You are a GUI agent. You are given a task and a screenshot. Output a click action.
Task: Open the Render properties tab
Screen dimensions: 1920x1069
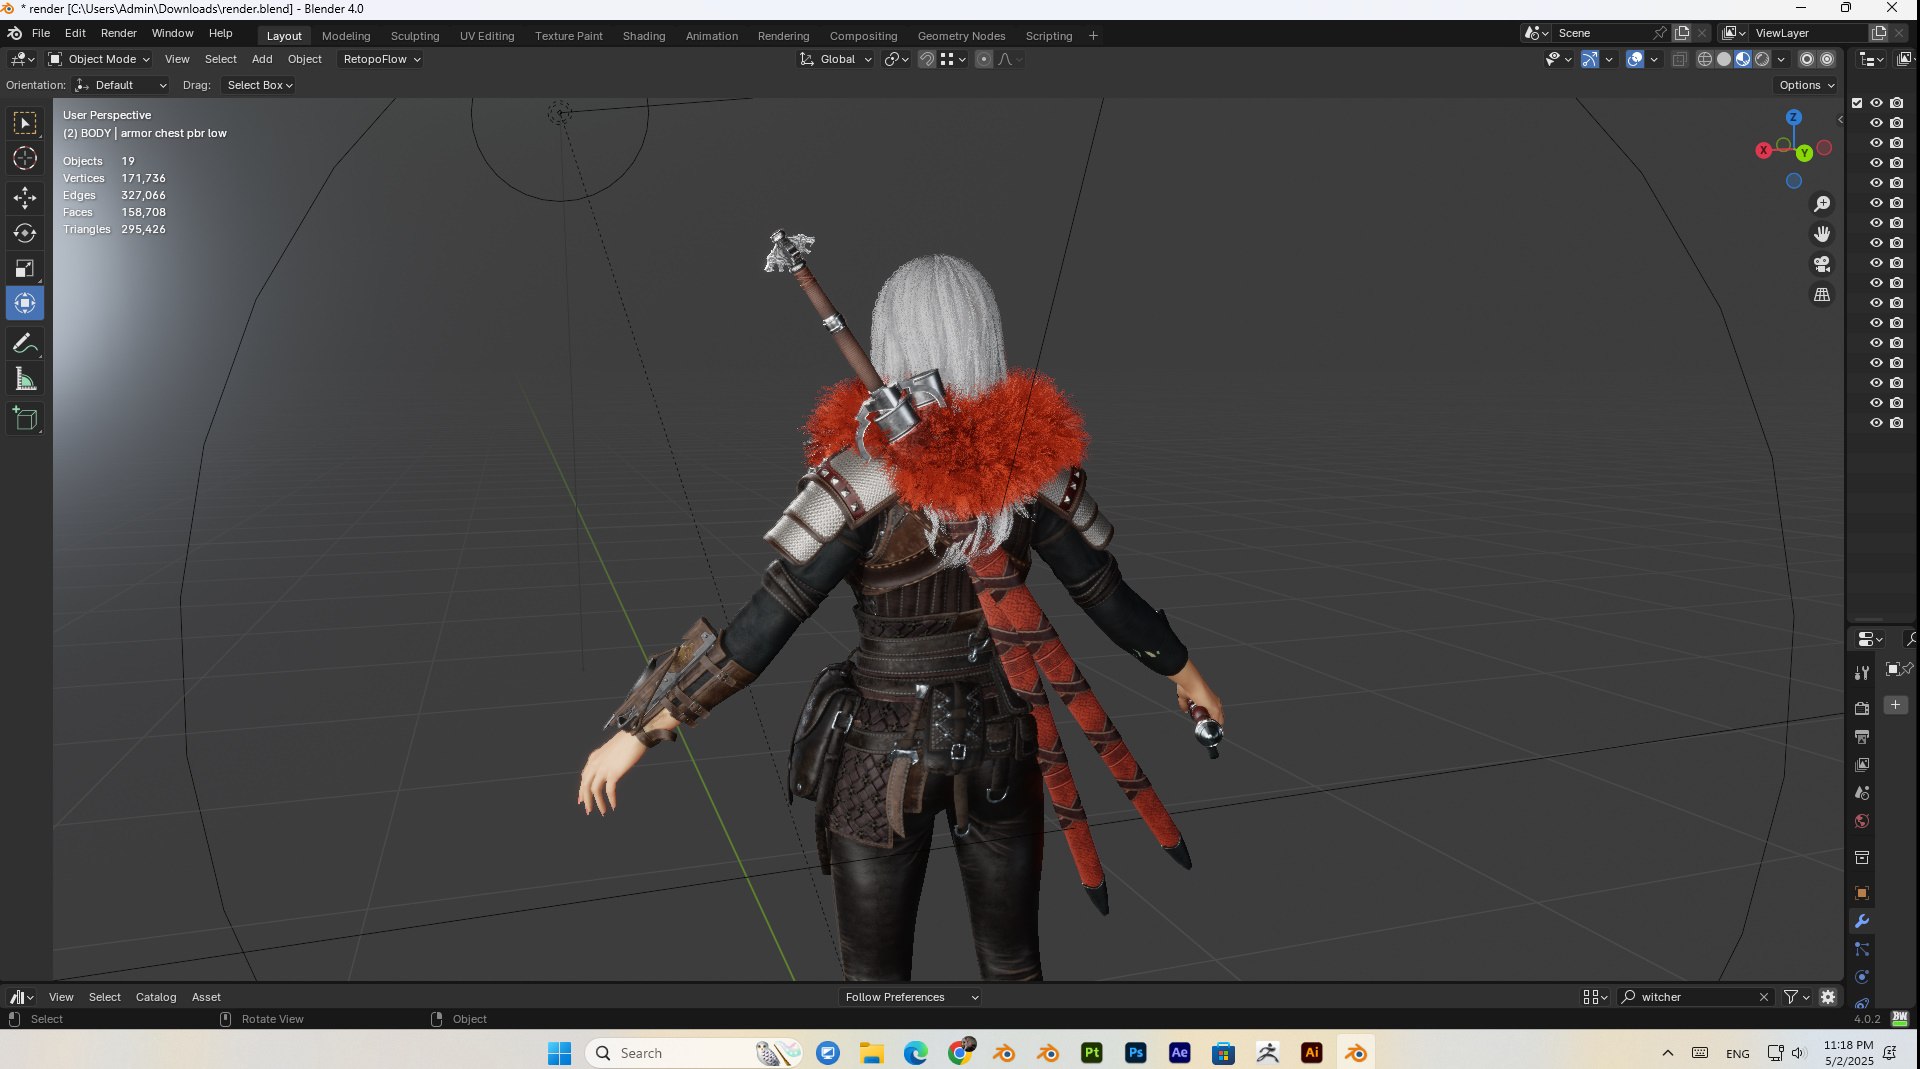(x=1862, y=708)
